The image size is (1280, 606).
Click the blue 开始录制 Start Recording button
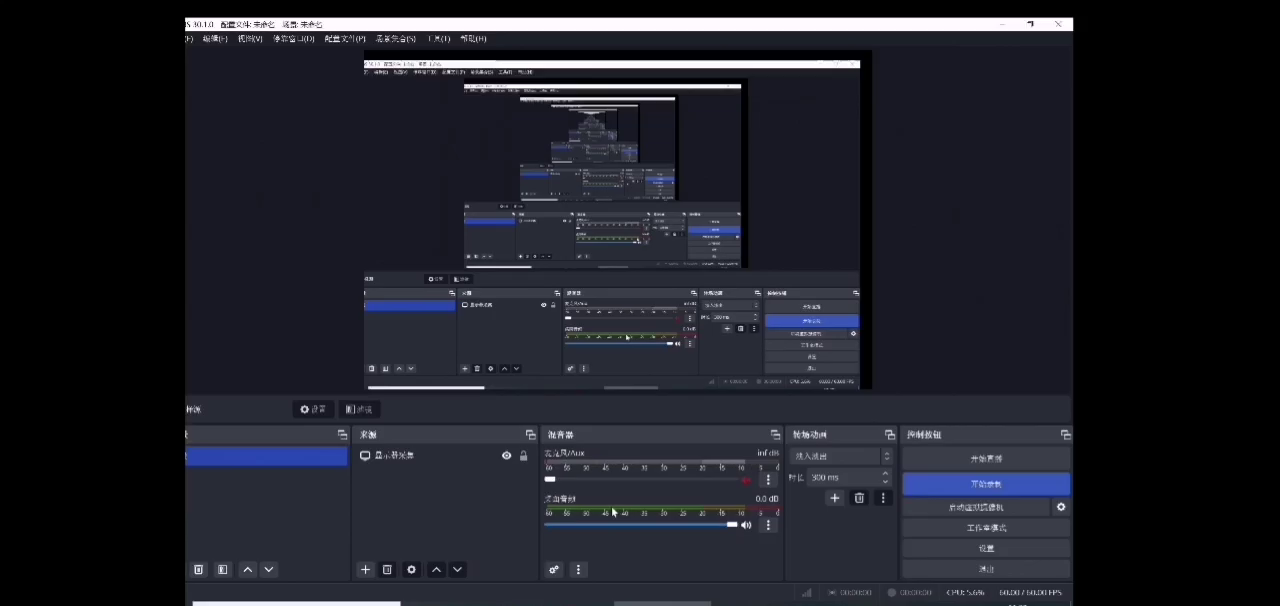click(x=986, y=484)
